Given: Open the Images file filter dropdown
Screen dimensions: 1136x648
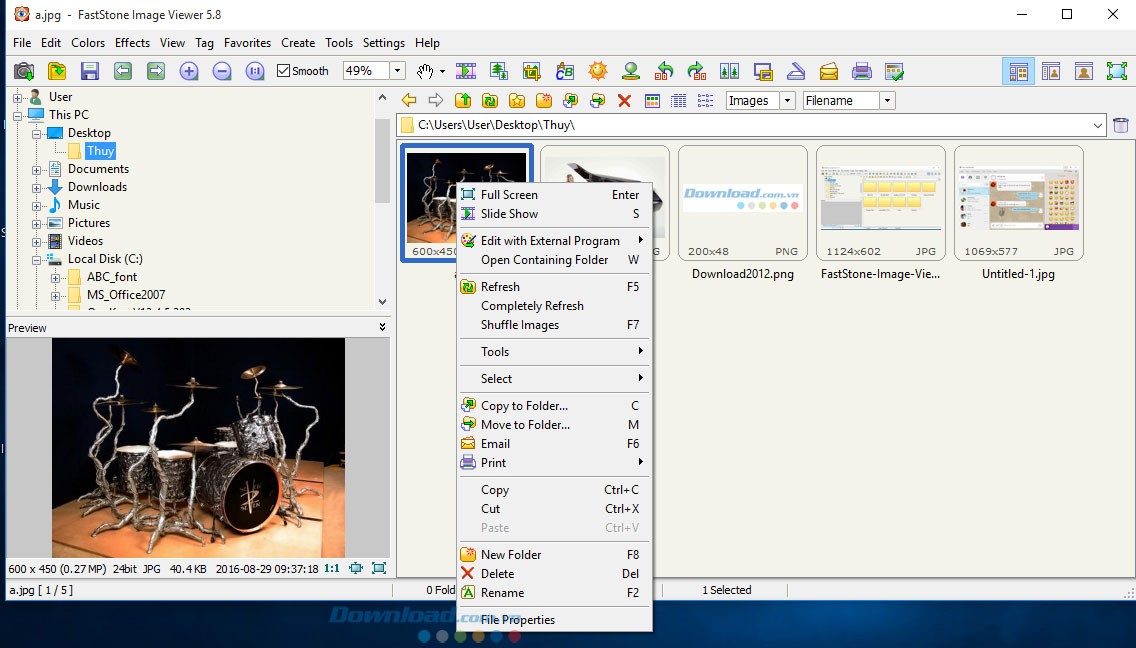Looking at the screenshot, I should (786, 100).
